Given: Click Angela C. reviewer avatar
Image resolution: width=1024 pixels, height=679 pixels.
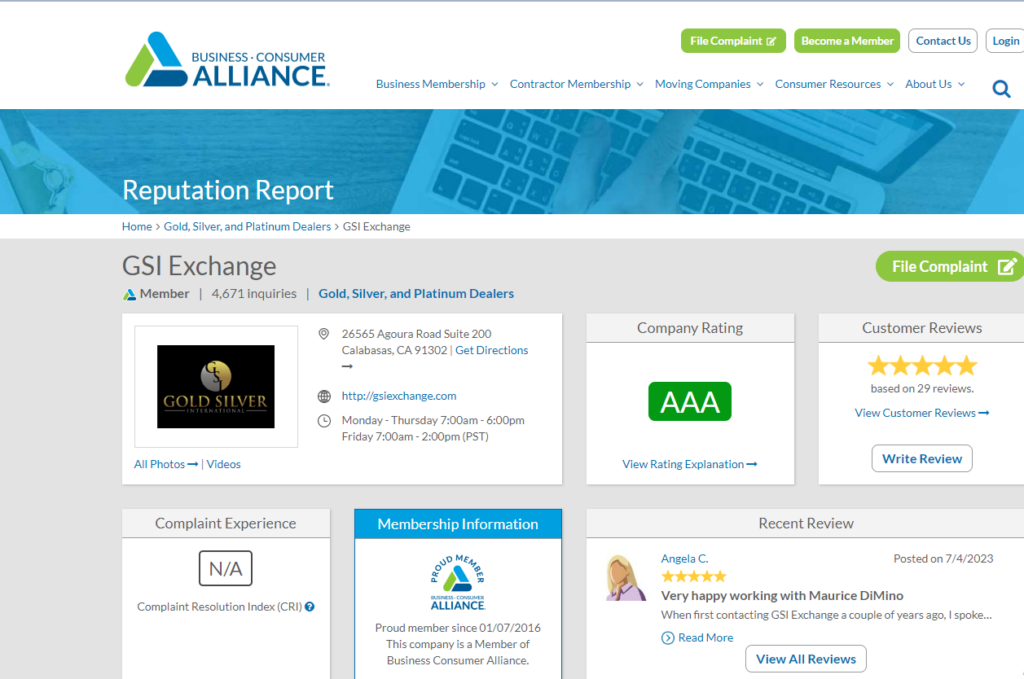Looking at the screenshot, I should click(625, 578).
